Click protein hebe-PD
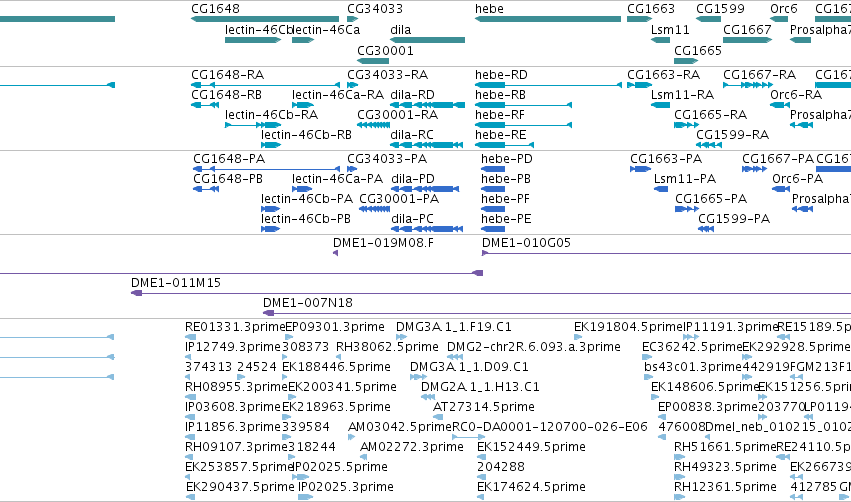Viewport: 851px width, 502px height. coord(506,159)
